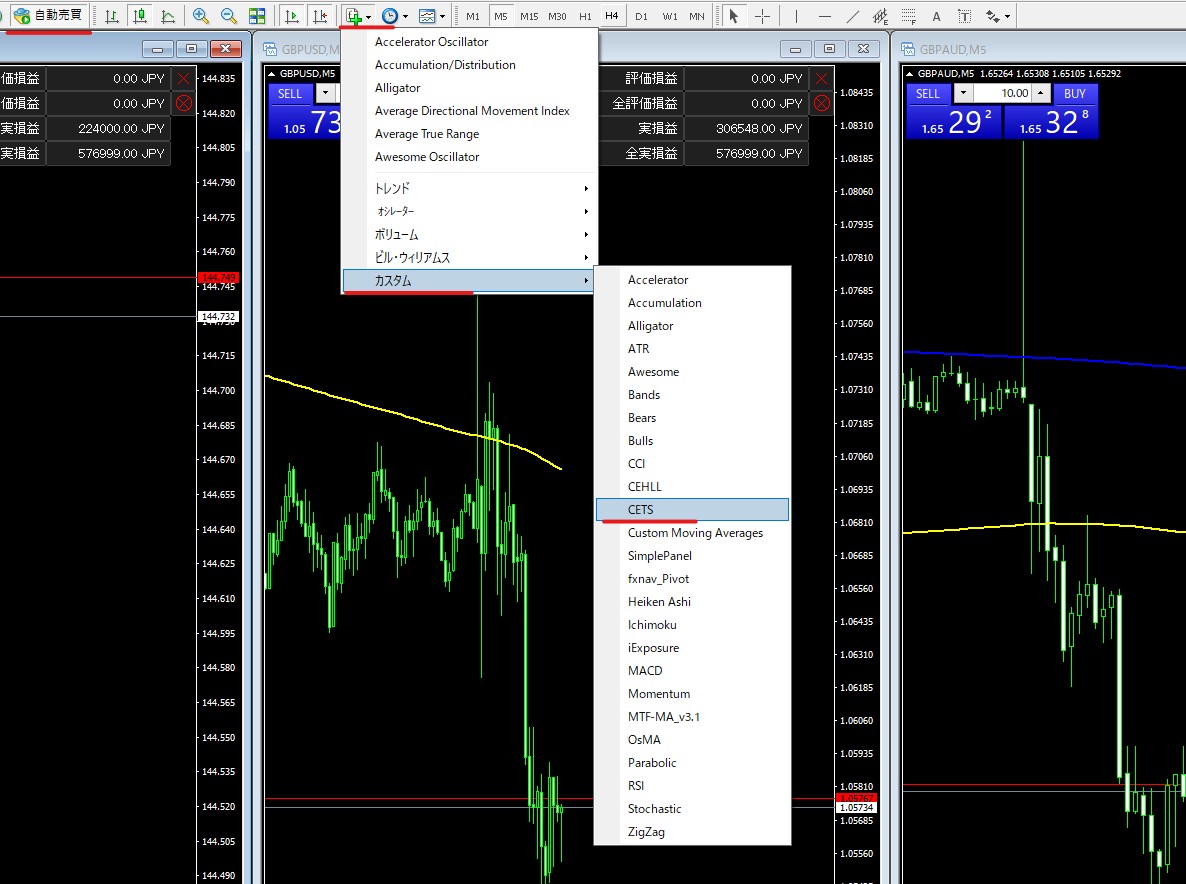The image size is (1186, 884).
Task: Choose Average True Range indicator
Action: (427, 134)
